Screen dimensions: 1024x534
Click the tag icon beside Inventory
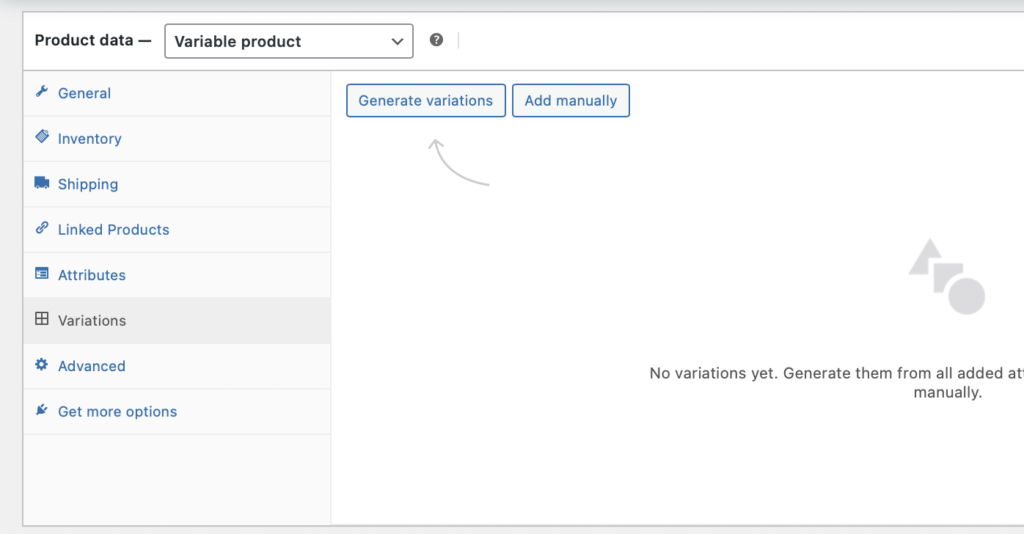41,137
